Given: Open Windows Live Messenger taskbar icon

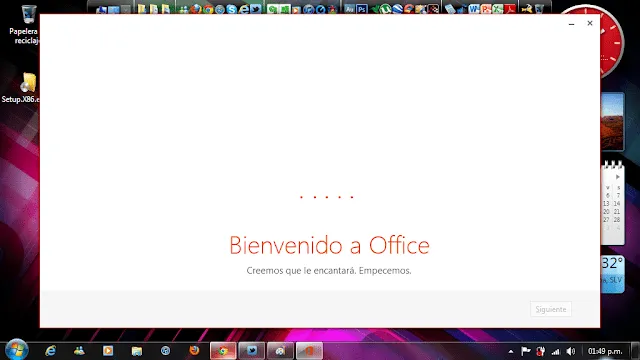Looking at the screenshot, I should (x=79, y=351).
